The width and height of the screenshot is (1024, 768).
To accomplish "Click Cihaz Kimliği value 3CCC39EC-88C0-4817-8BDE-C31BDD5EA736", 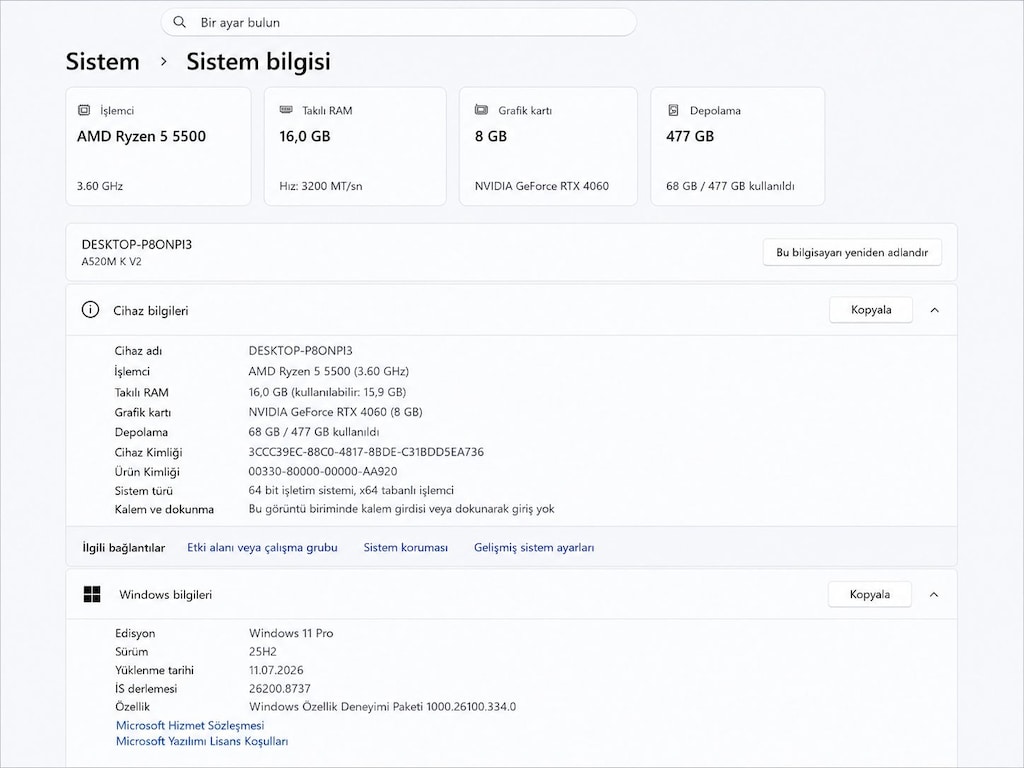I will point(366,452).
